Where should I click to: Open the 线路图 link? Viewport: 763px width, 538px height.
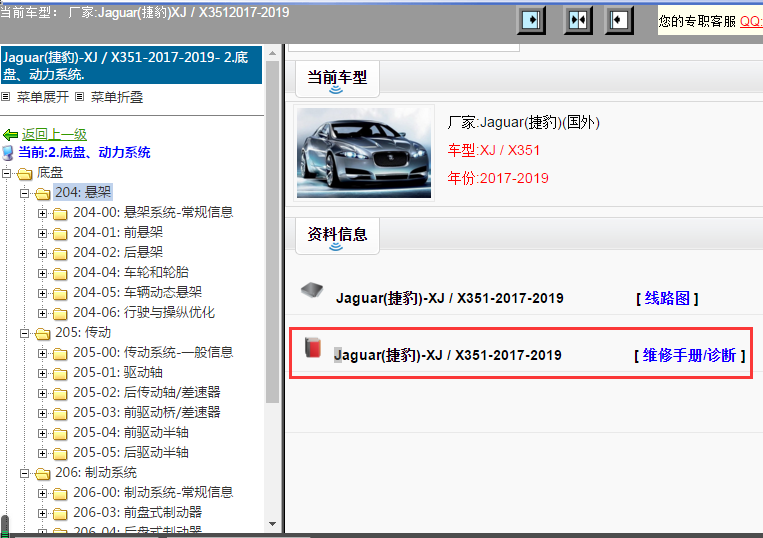[x=667, y=298]
